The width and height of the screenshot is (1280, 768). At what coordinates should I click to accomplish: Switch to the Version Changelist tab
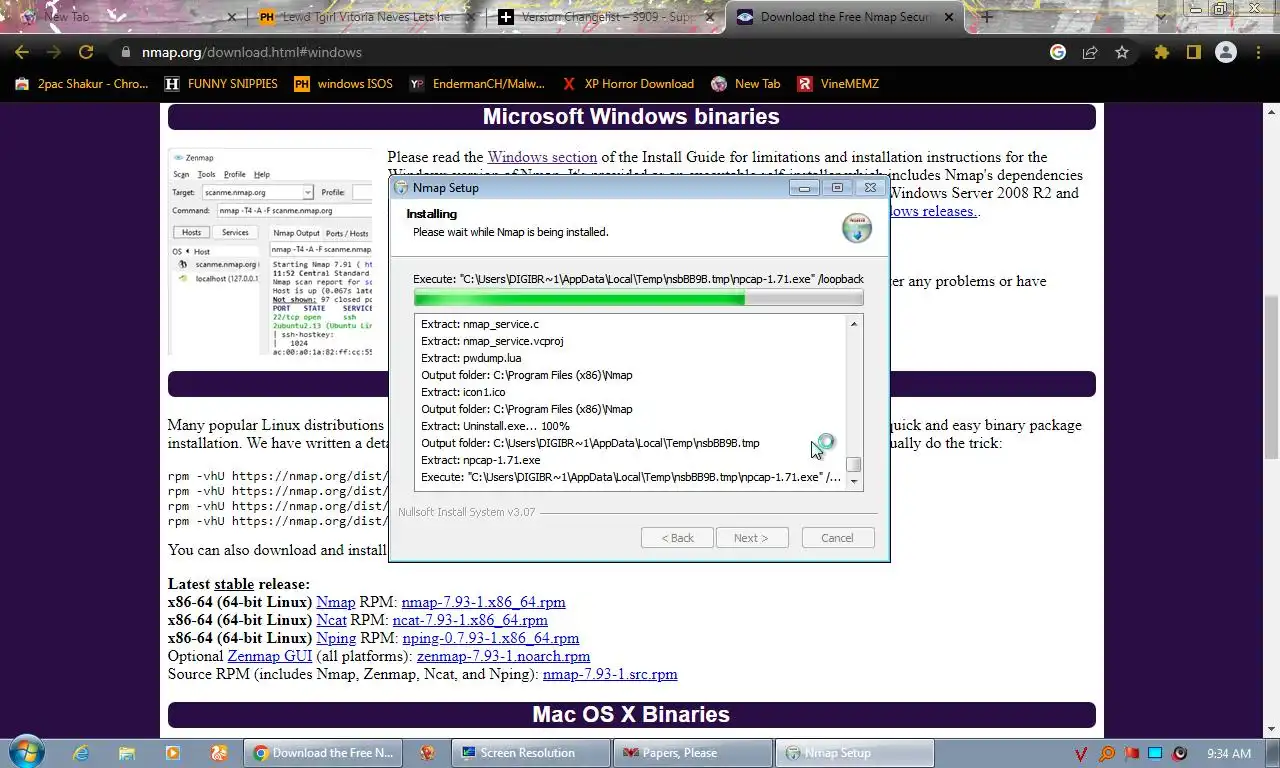click(x=608, y=16)
